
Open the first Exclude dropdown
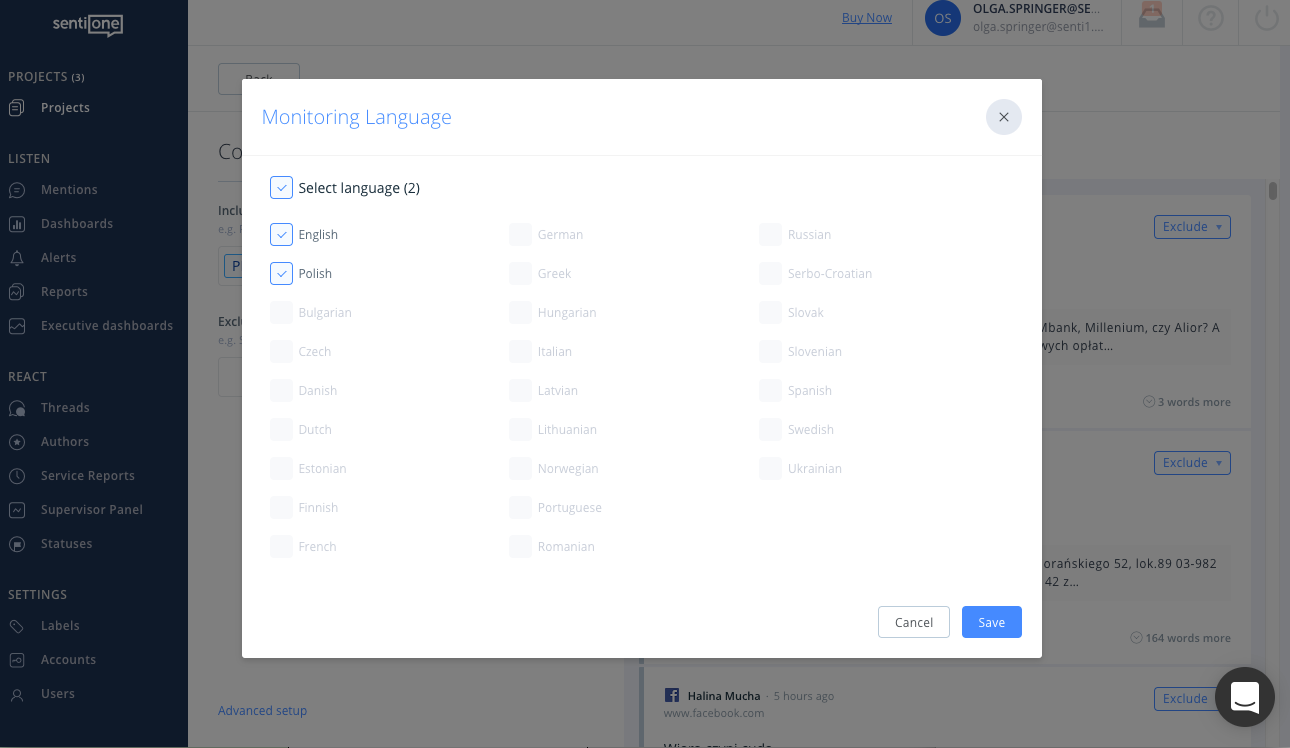click(1191, 227)
